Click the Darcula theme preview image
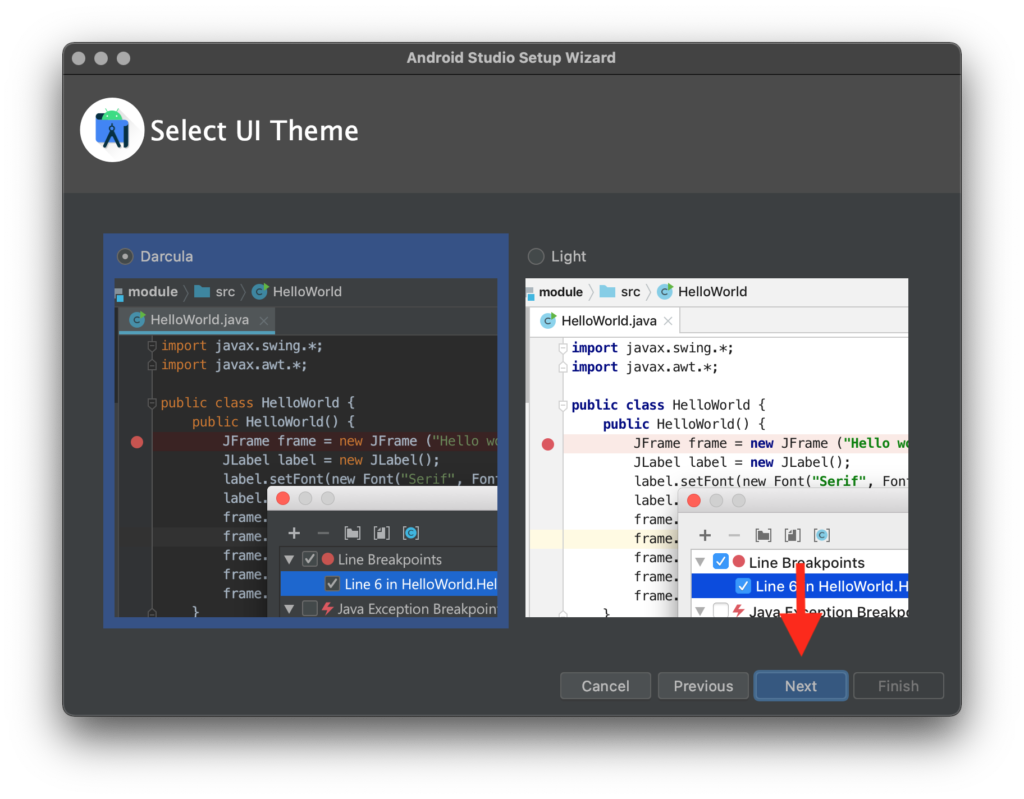This screenshot has width=1024, height=799. pyautogui.click(x=306, y=448)
